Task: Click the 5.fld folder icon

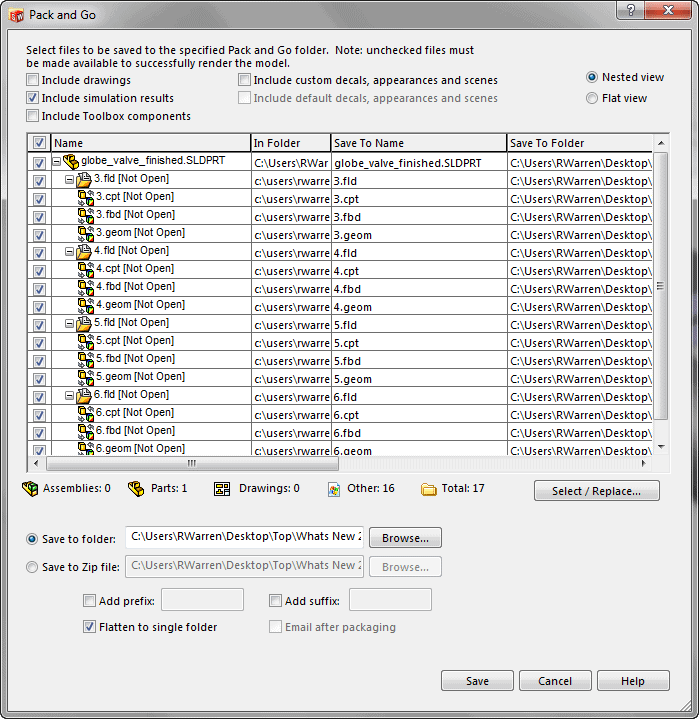Action: (84, 323)
